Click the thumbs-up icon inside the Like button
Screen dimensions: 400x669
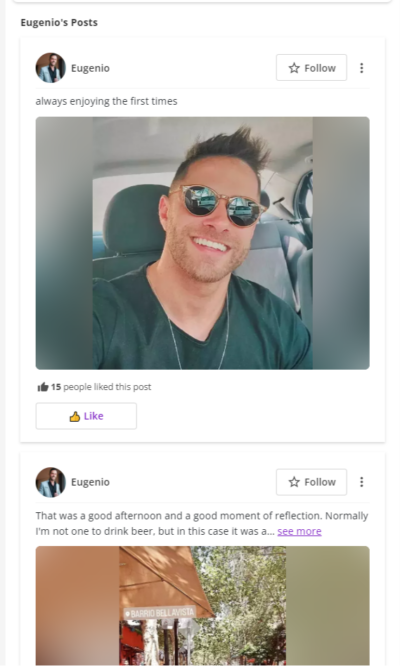75,416
